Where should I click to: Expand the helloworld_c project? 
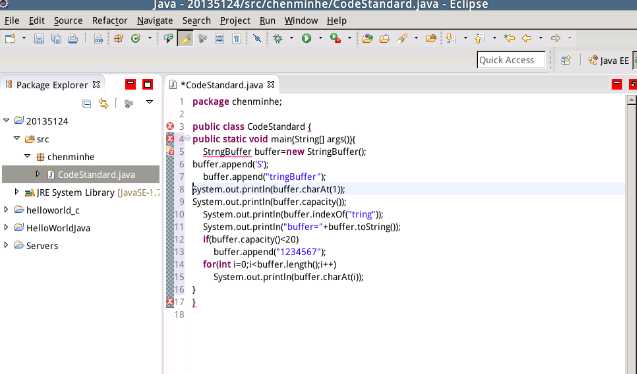tap(6, 209)
